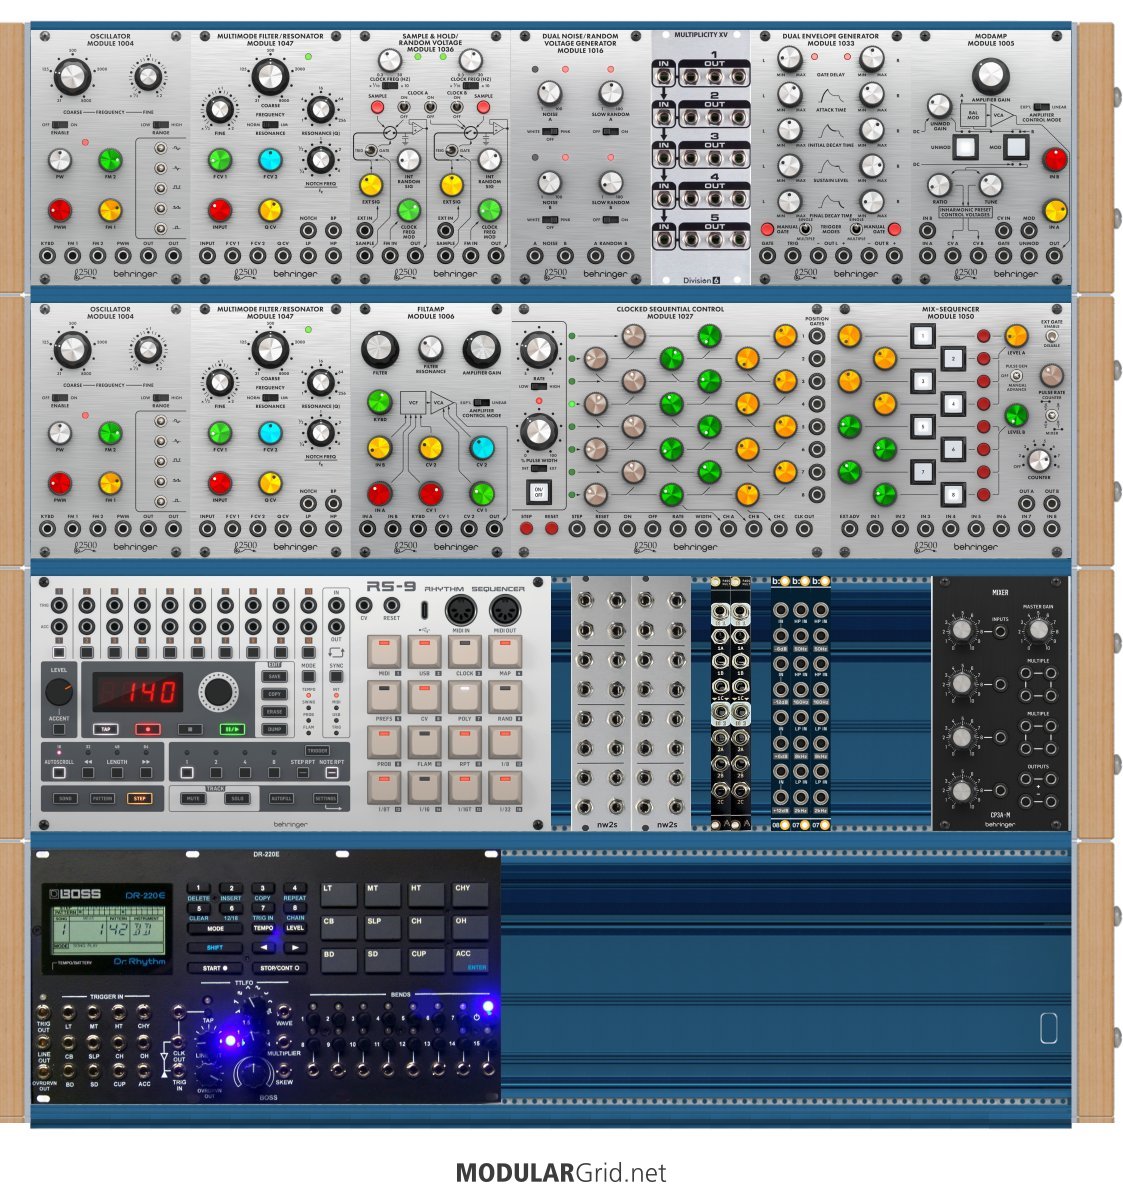
Task: Flip the LOW/HIGH rate switch on Module 1027
Action: (x=538, y=386)
